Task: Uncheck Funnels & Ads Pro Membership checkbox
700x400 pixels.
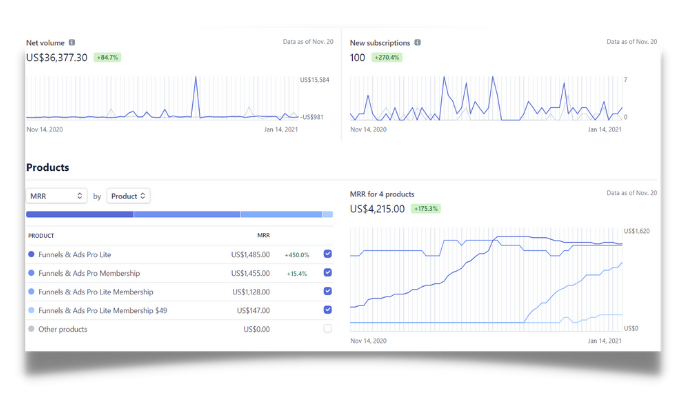Action: pyautogui.click(x=328, y=273)
